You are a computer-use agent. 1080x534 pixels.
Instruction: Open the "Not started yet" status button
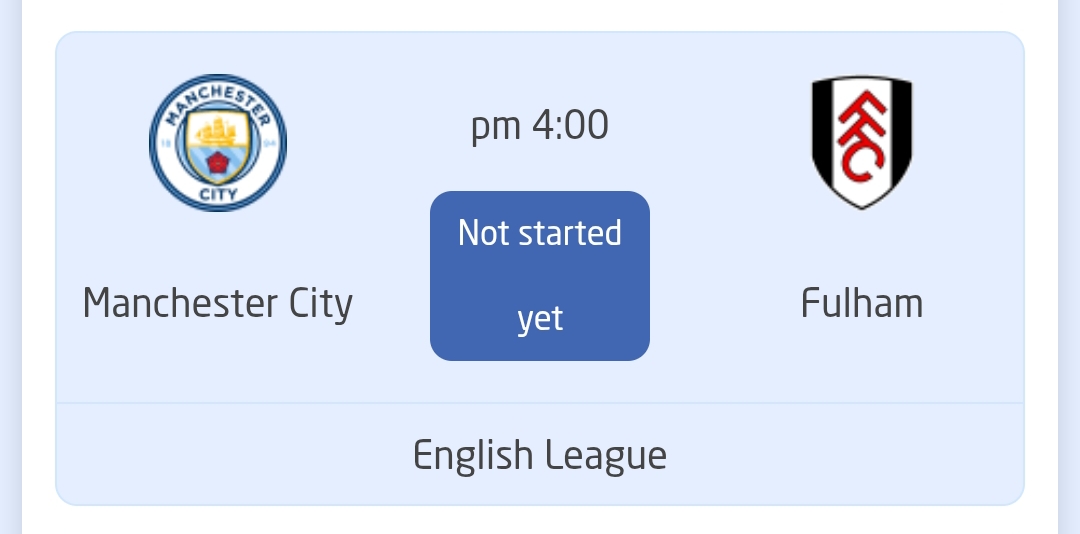click(x=540, y=276)
